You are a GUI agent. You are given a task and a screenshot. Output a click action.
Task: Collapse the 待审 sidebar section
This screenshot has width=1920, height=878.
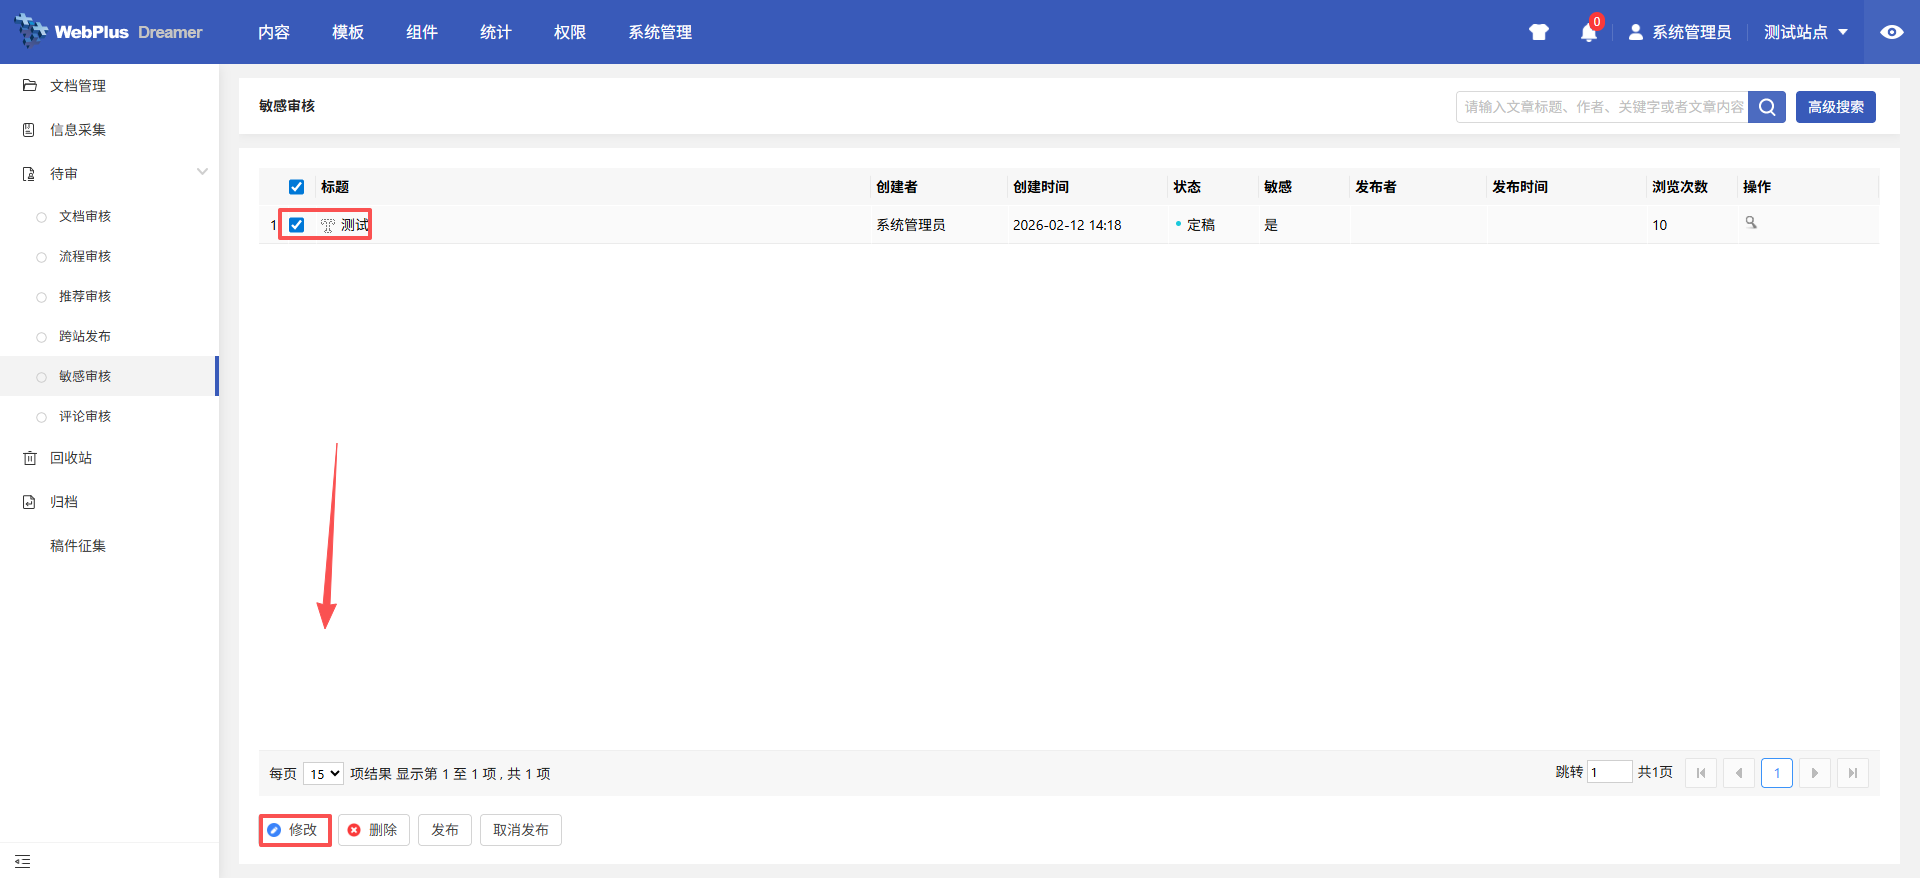click(202, 172)
